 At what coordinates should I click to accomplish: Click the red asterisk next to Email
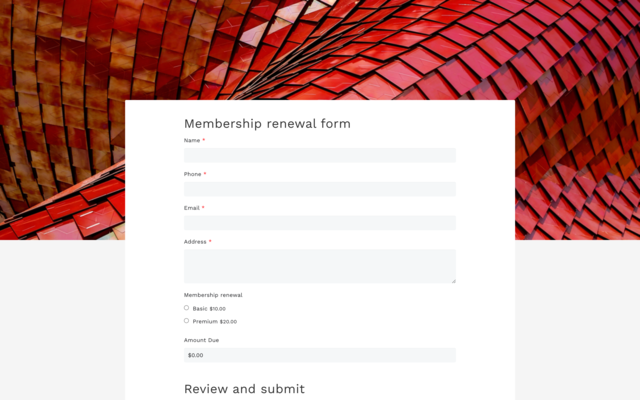pyautogui.click(x=203, y=208)
